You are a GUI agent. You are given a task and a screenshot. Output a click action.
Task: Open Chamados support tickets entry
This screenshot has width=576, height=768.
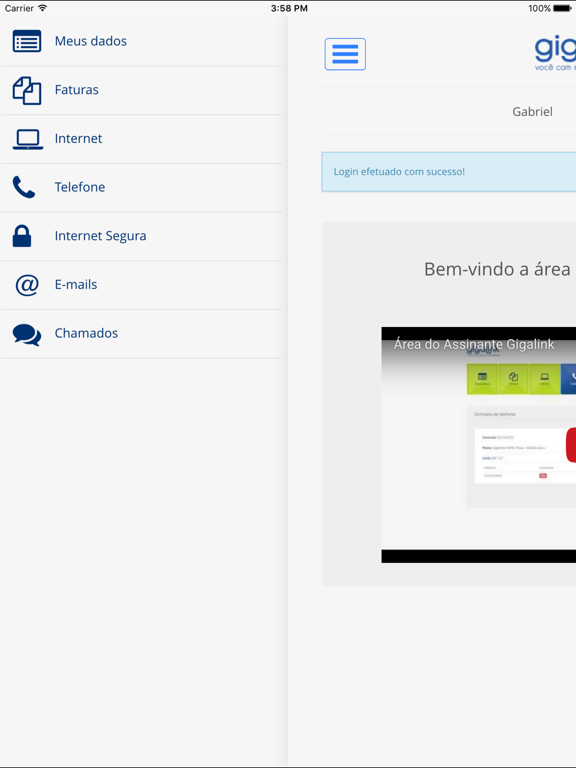coord(142,334)
